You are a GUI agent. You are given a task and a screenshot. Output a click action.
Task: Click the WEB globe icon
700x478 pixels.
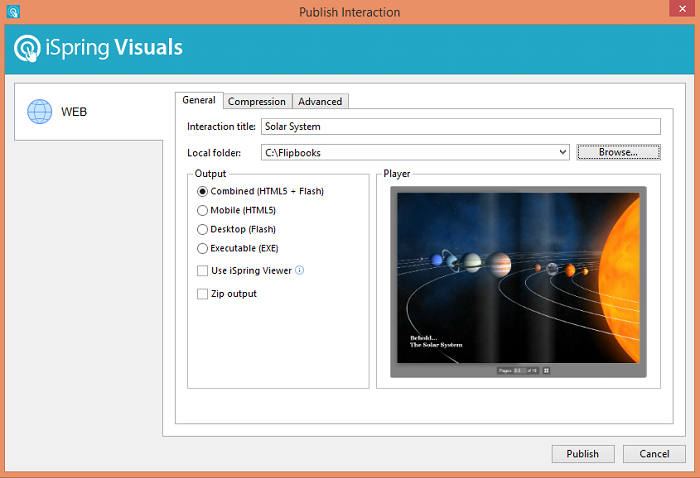point(40,112)
